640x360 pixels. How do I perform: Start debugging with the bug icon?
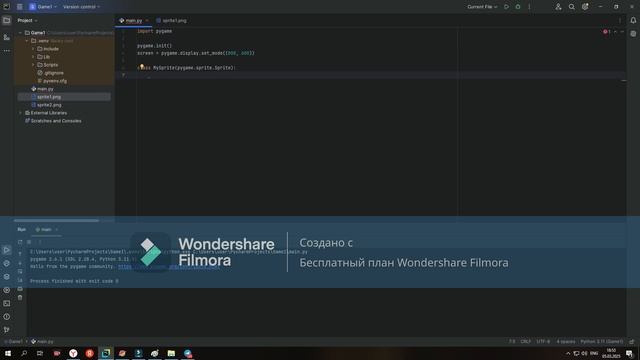tap(518, 7)
